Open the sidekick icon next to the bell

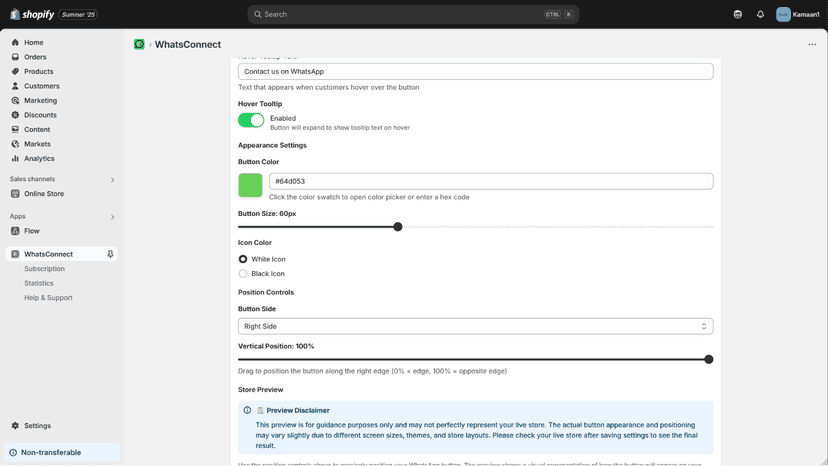(x=738, y=14)
